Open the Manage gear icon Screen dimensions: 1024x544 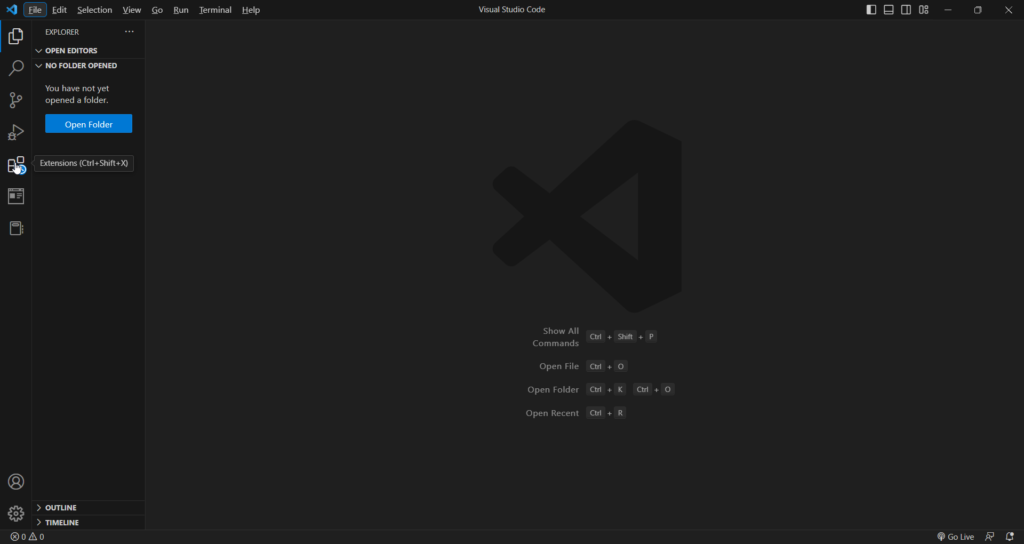pos(16,513)
